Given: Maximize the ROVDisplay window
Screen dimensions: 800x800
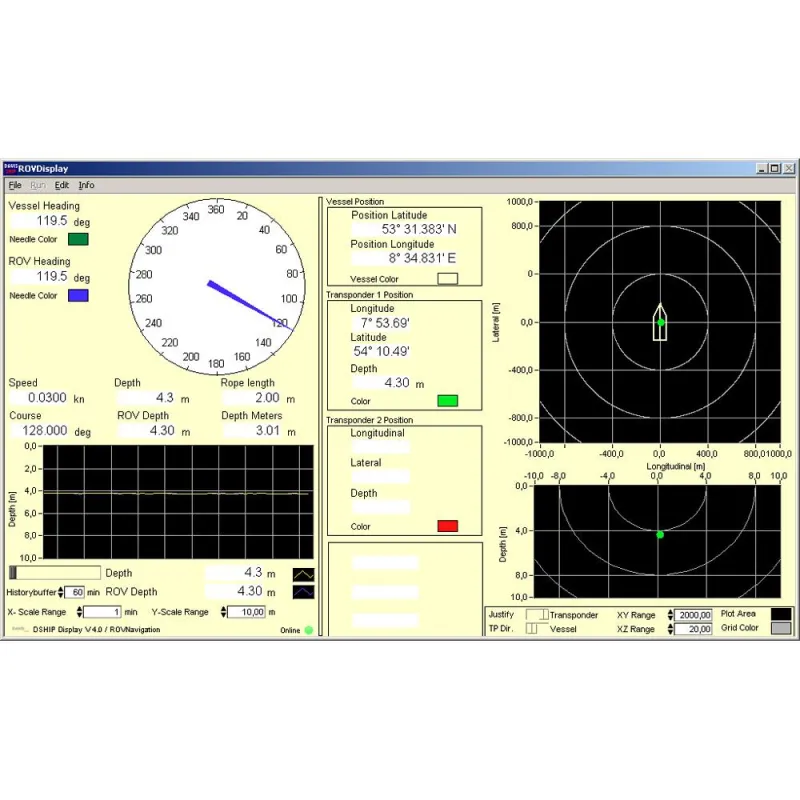Looking at the screenshot, I should coord(774,168).
